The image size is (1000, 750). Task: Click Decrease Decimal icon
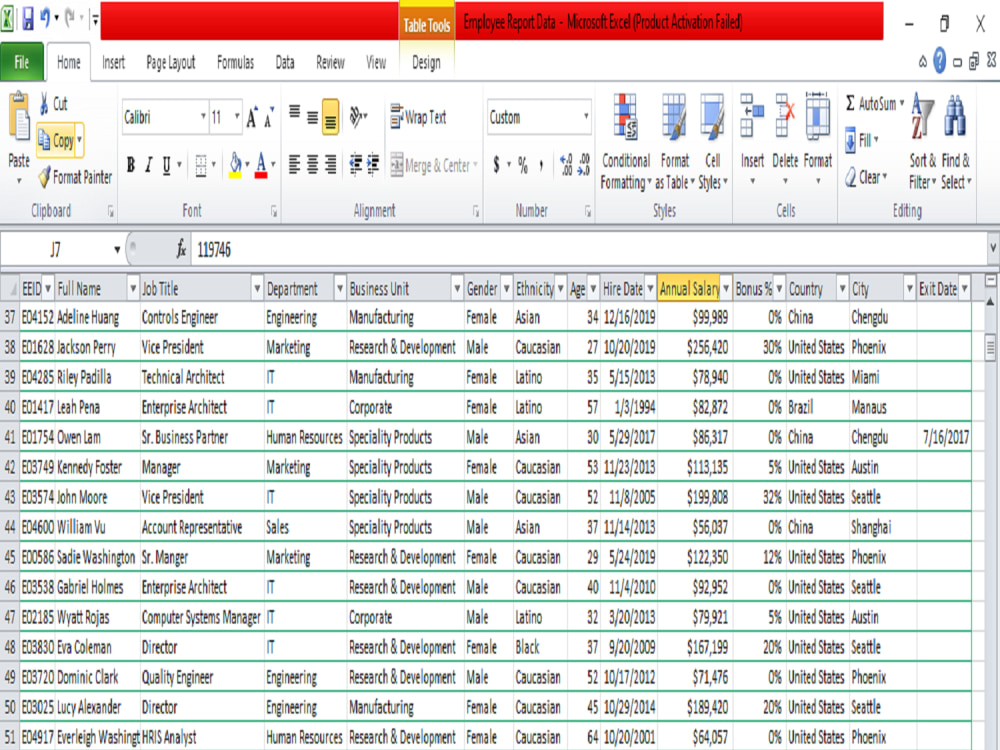[584, 165]
